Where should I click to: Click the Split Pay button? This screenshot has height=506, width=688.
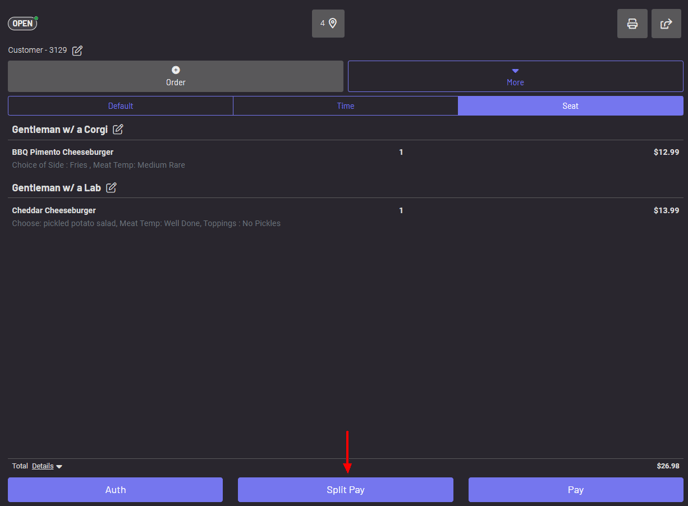click(345, 490)
